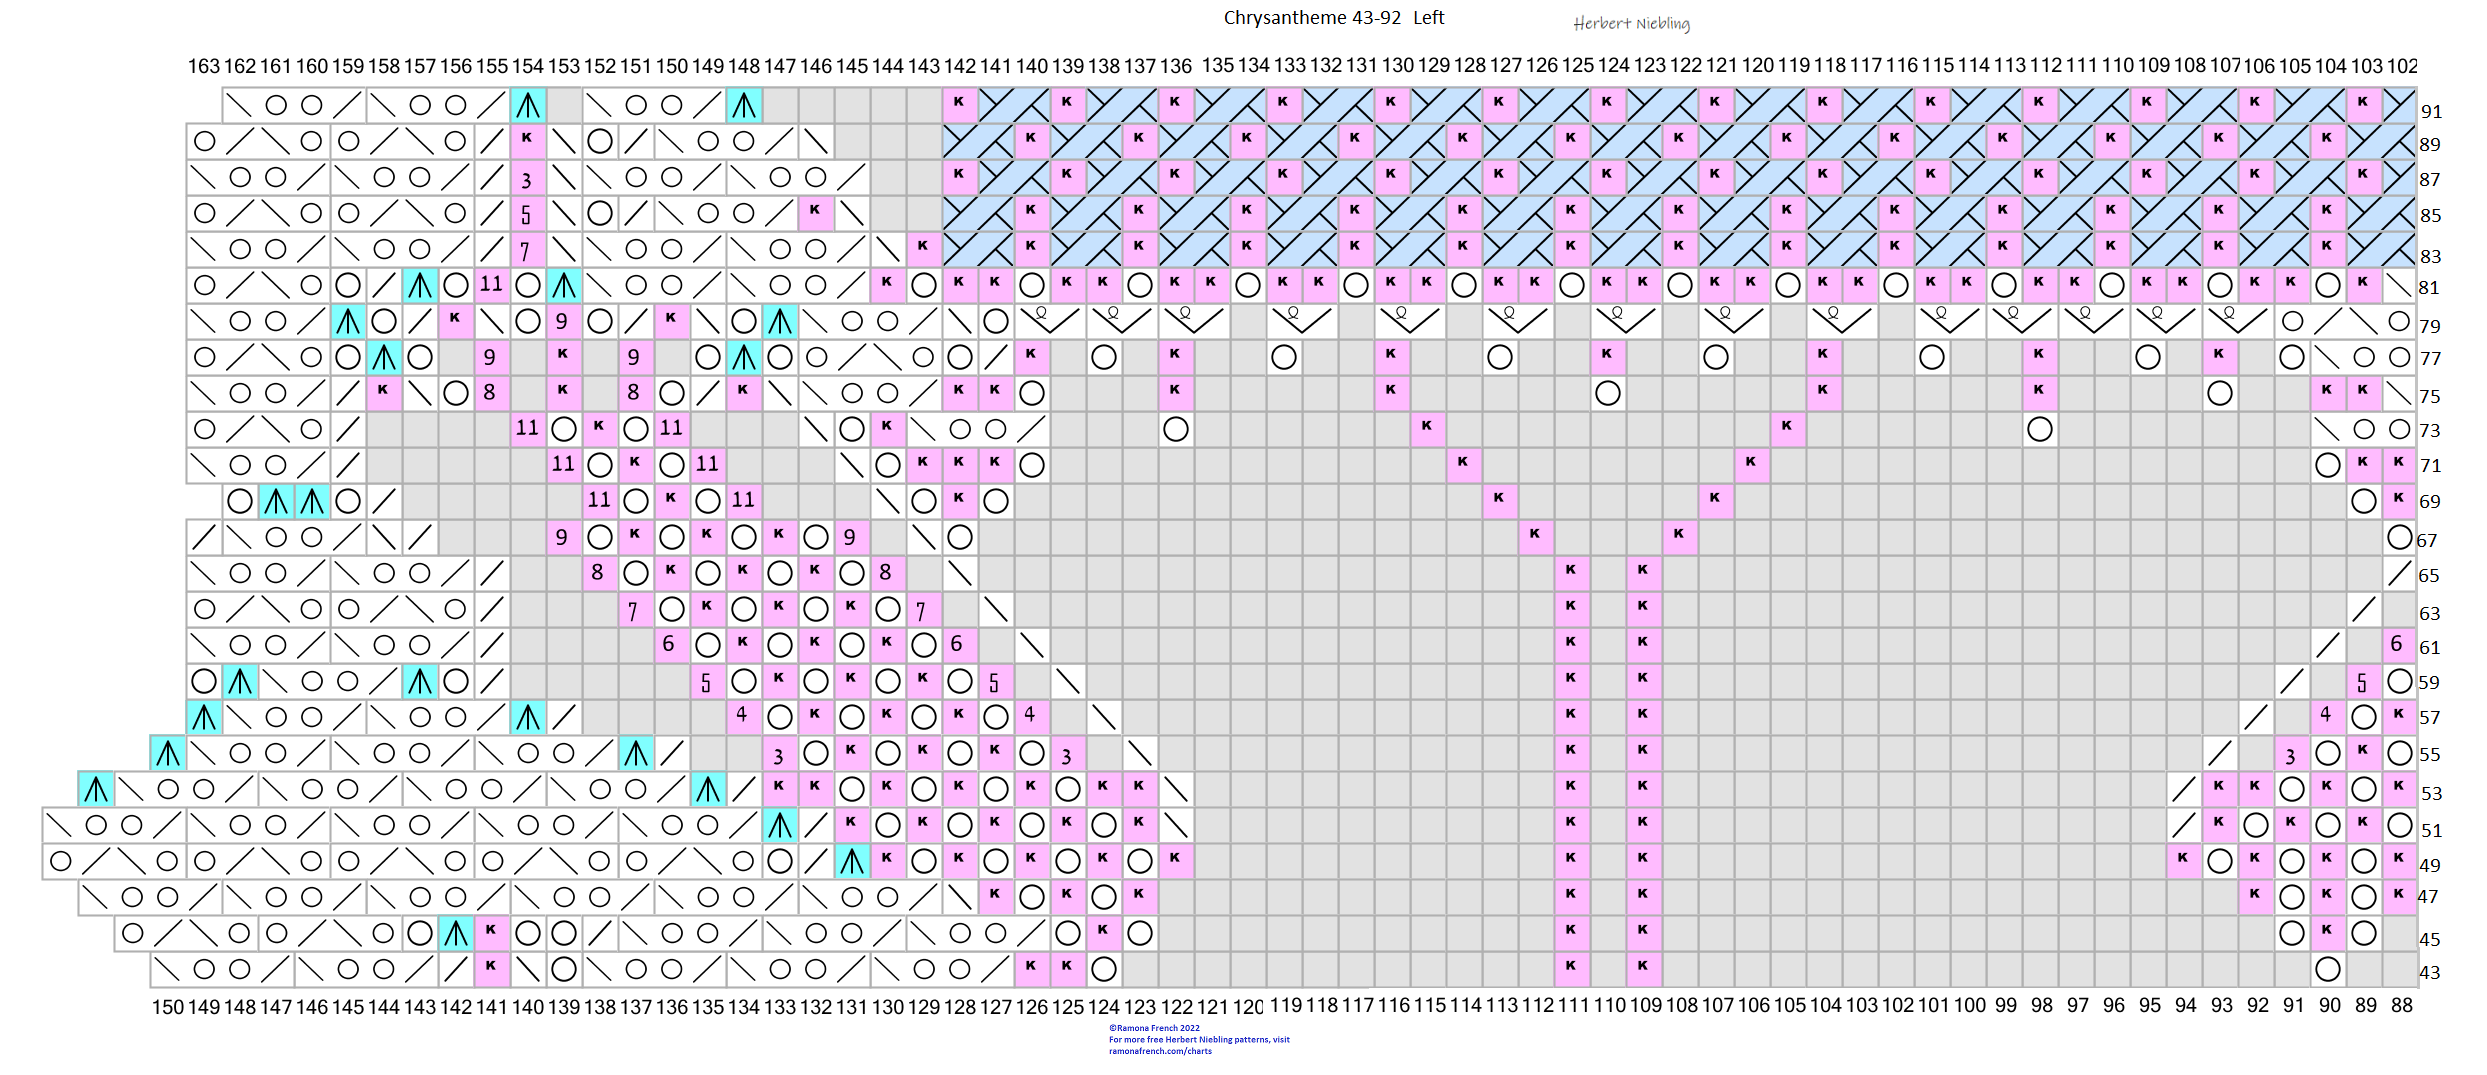Click the pink 3 cell in row 87
The image size is (2487, 1075).
click(526, 179)
